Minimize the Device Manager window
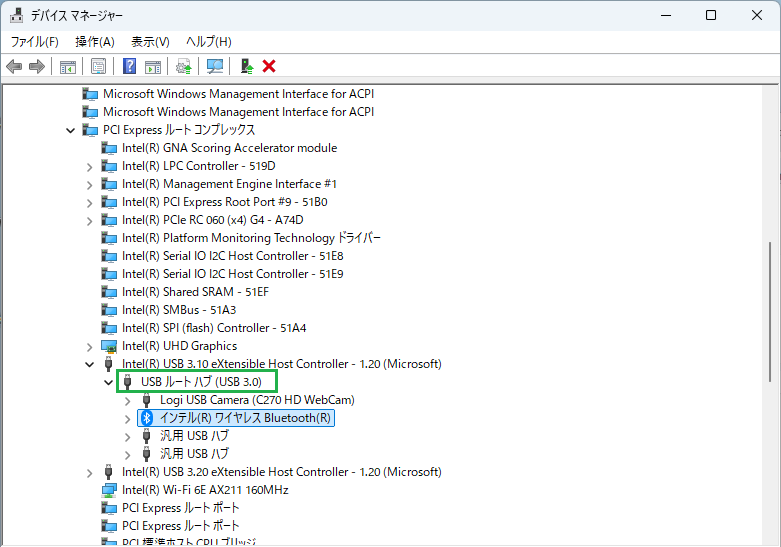Viewport: 781px width, 547px height. point(666,15)
